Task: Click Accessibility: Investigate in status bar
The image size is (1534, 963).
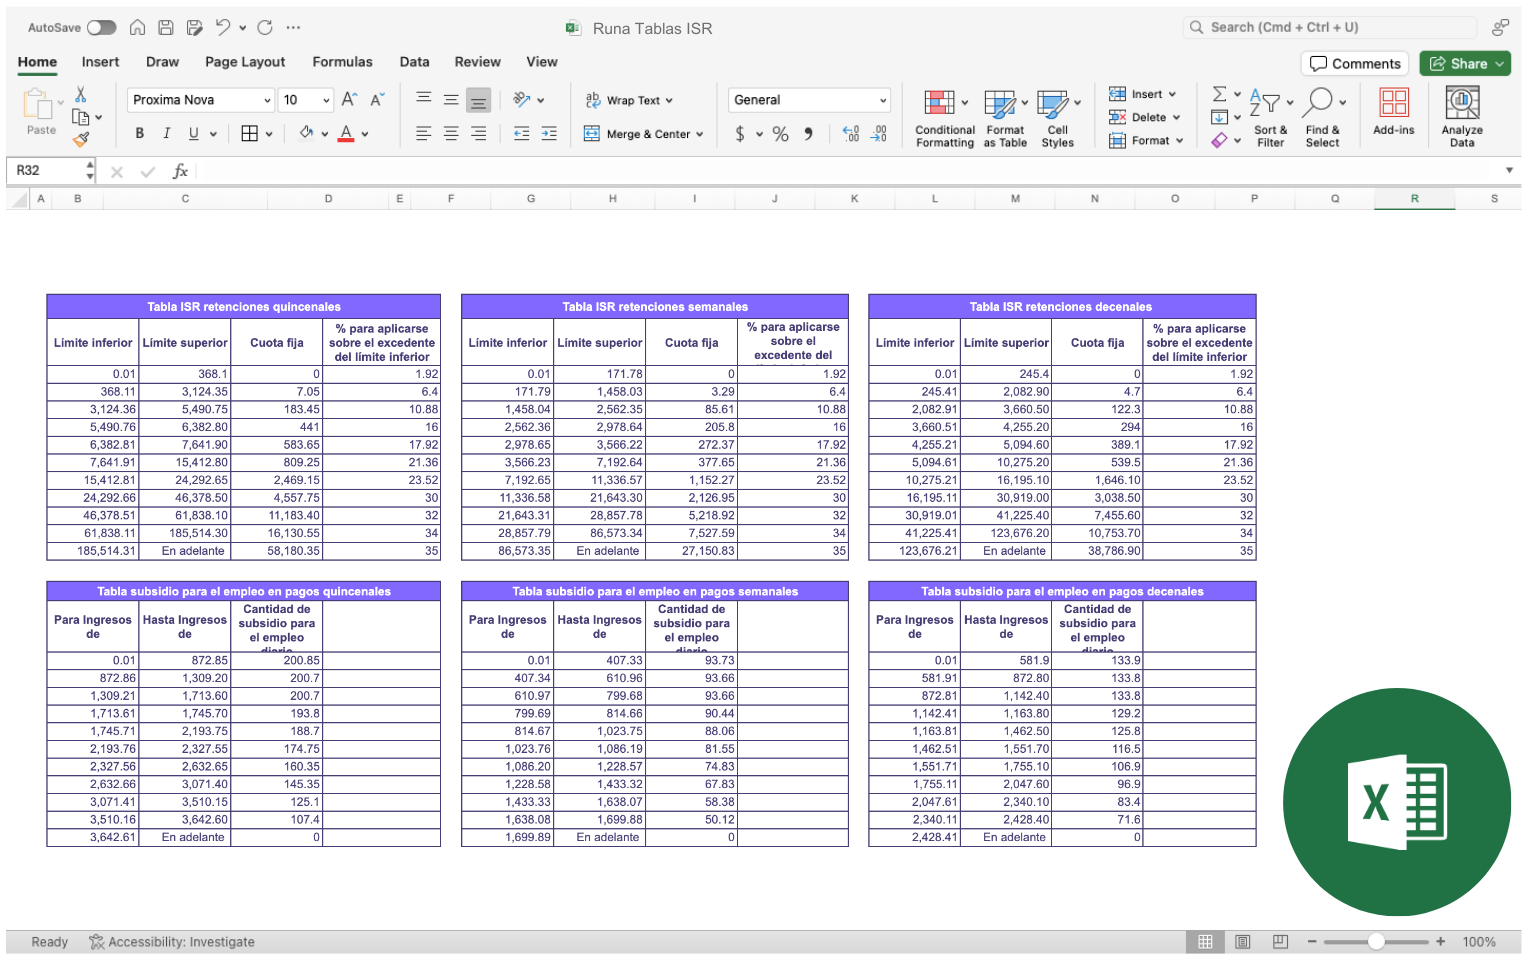Action: coord(172,942)
